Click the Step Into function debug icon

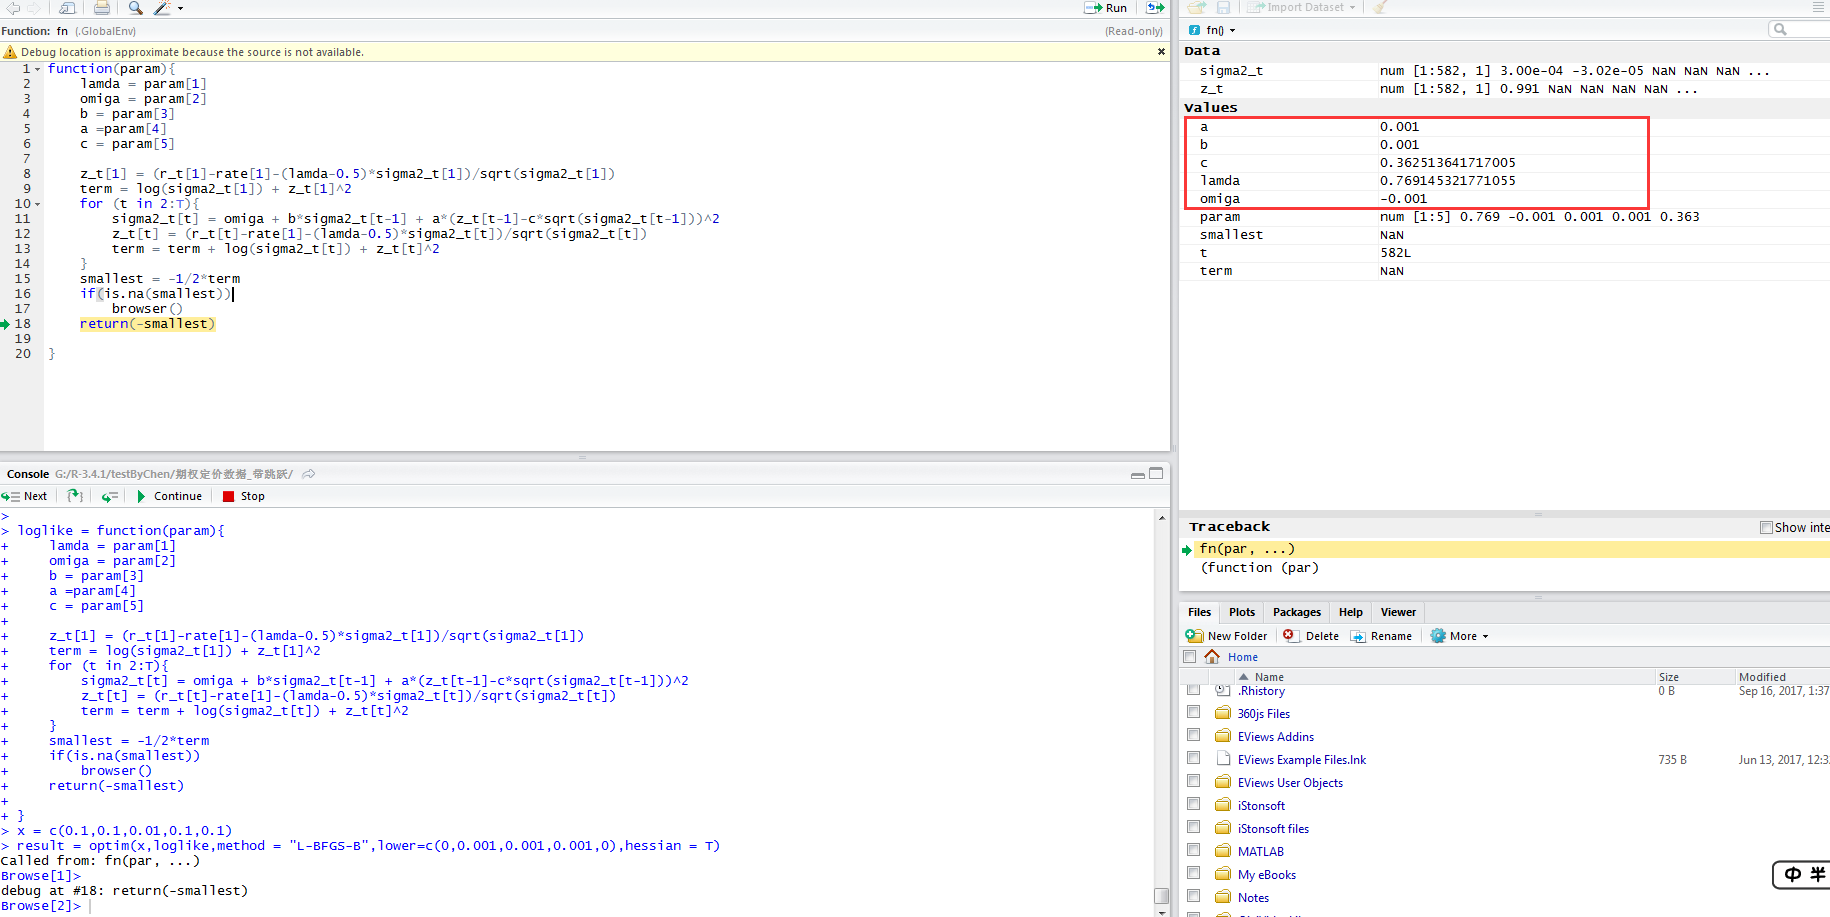75,496
